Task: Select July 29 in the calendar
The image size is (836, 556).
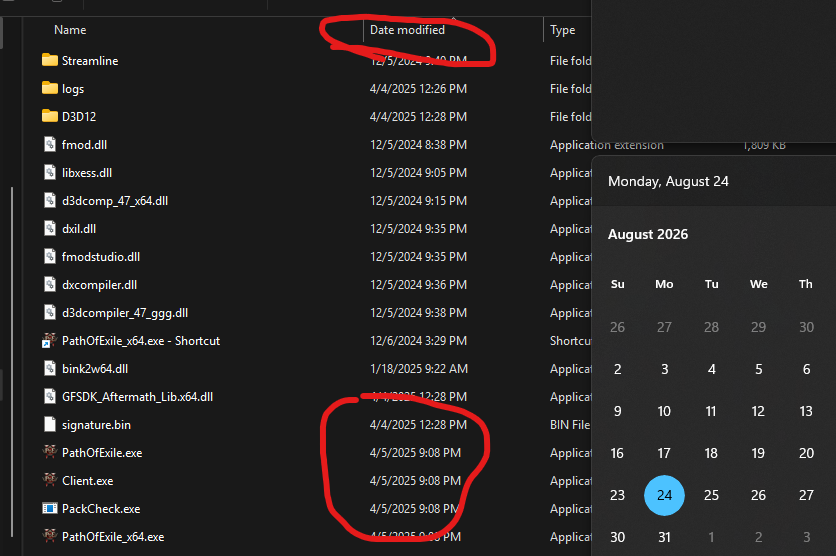Action: (x=758, y=327)
